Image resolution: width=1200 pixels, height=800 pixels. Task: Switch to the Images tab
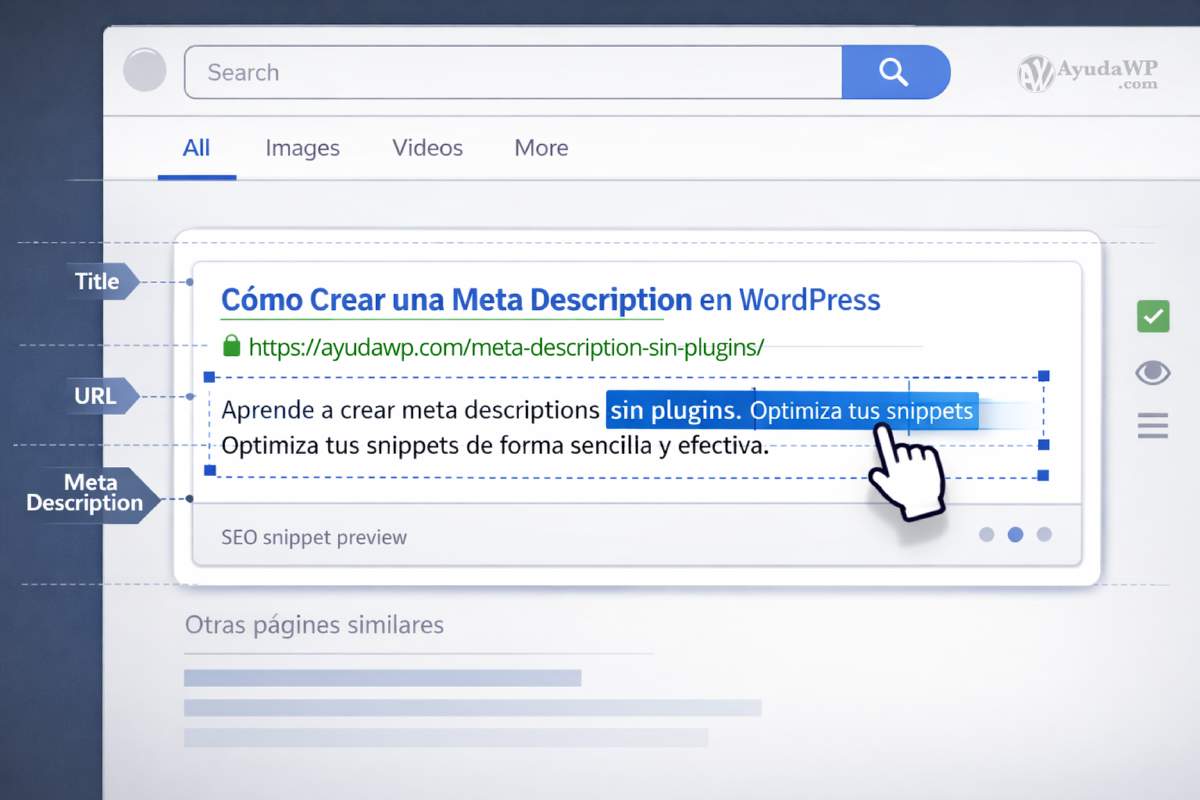302,148
